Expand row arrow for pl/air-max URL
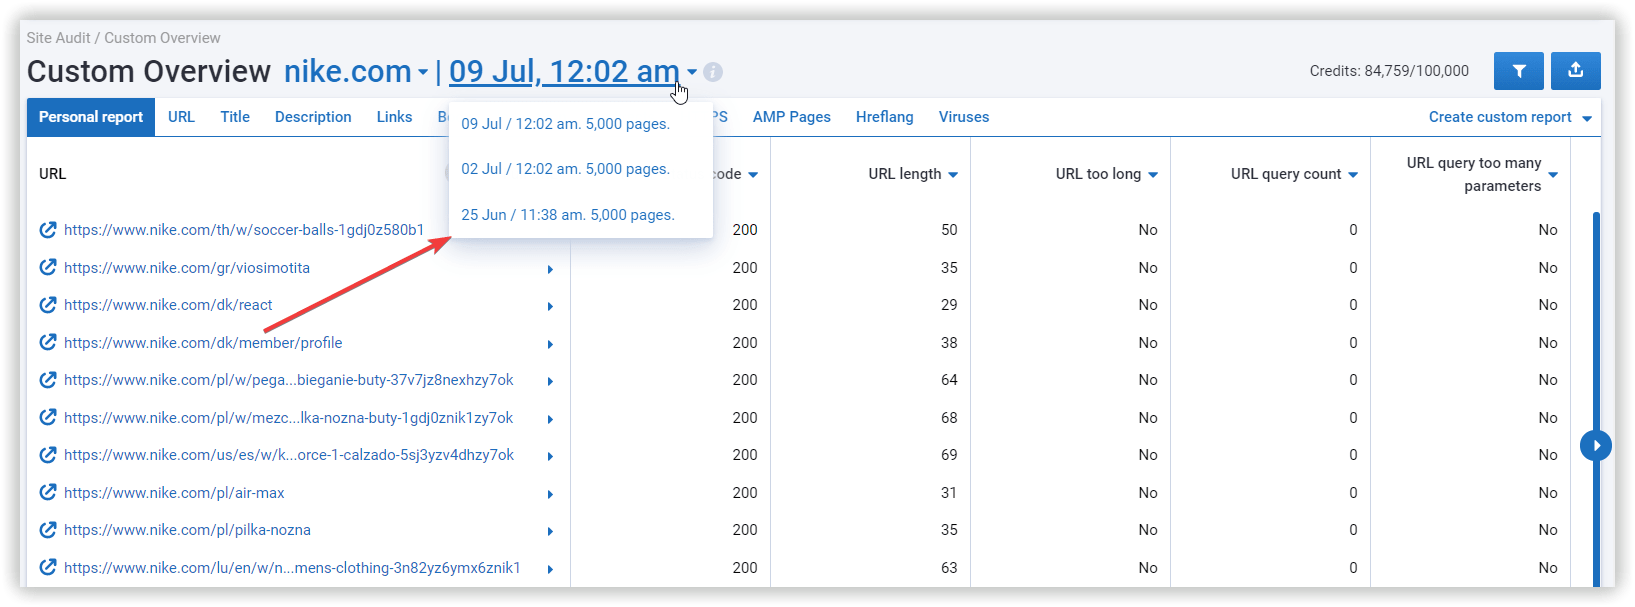1635x607 pixels. pyautogui.click(x=550, y=494)
